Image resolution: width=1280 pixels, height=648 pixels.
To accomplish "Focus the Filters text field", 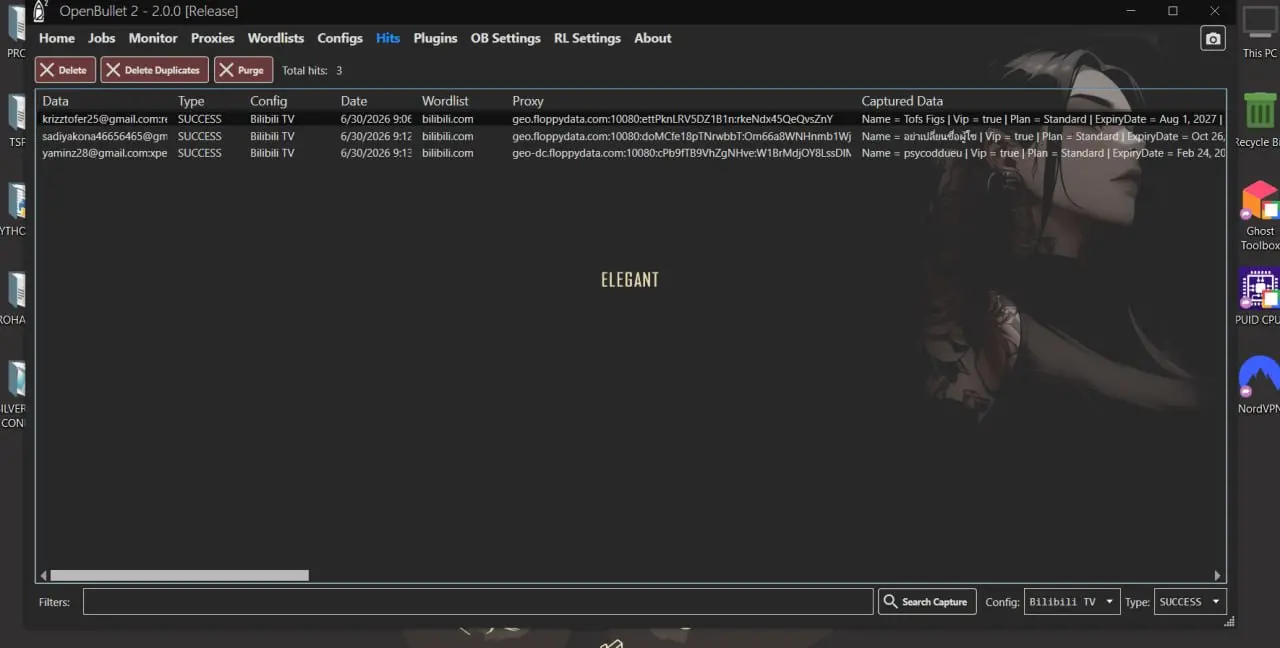I will click(x=478, y=602).
